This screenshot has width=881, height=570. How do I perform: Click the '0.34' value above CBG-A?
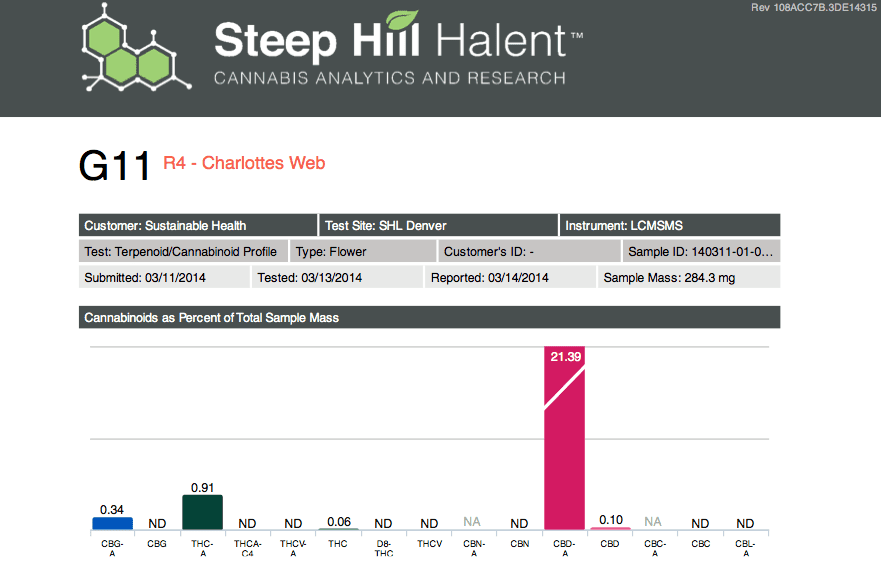click(x=112, y=510)
